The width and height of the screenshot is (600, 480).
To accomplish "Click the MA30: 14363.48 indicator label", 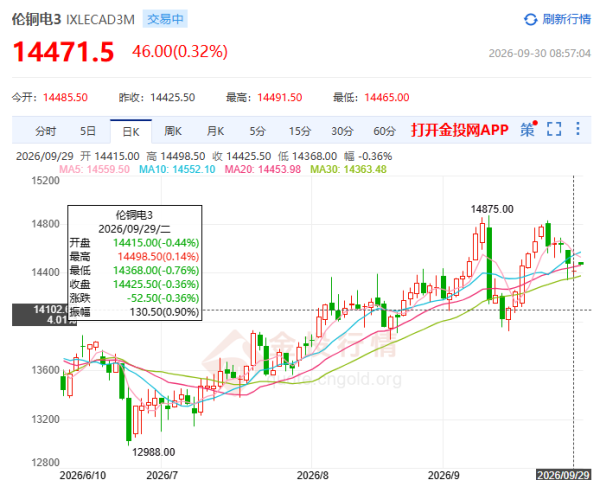I will pos(348,169).
